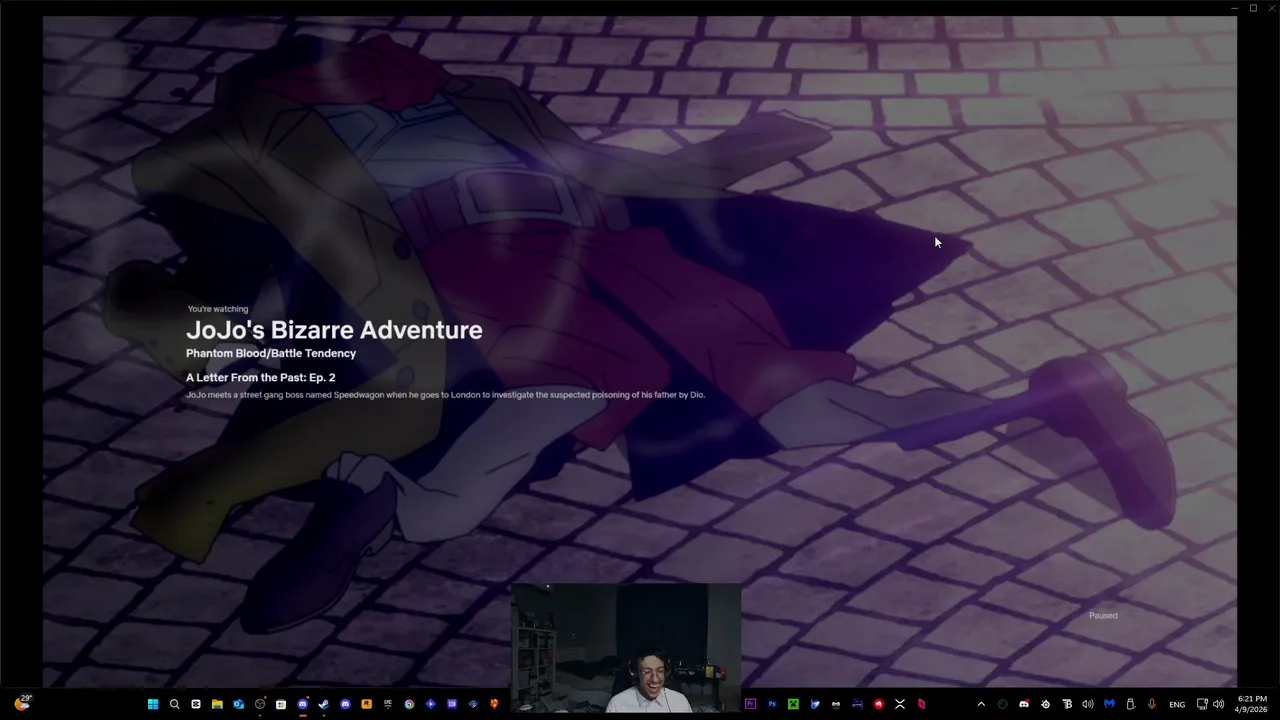Viewport: 1280px width, 720px height.
Task: Launch Minecraft from the taskbar
Action: click(793, 704)
